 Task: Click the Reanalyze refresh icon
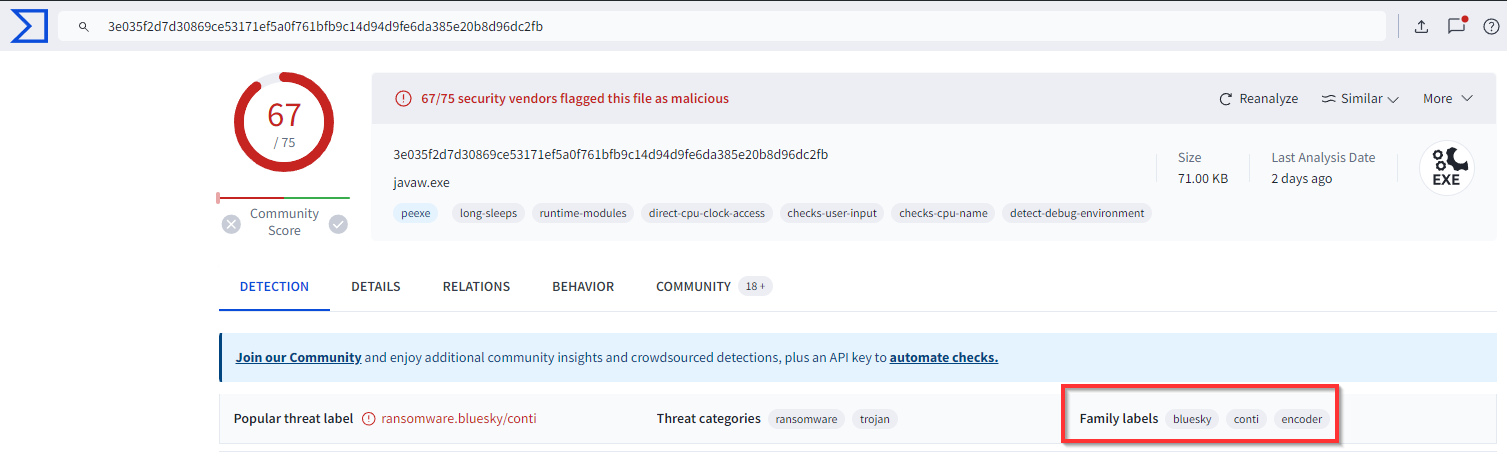[x=1225, y=99]
